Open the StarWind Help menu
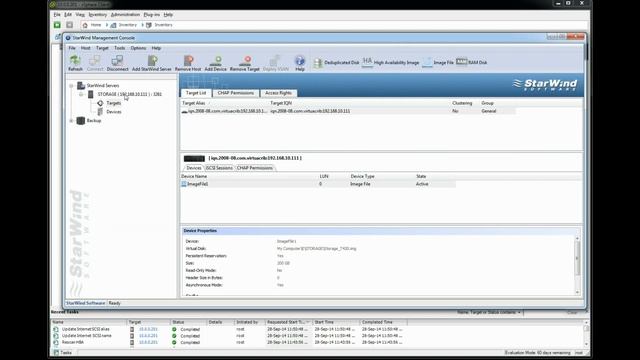This screenshot has height=360, width=640. click(156, 48)
